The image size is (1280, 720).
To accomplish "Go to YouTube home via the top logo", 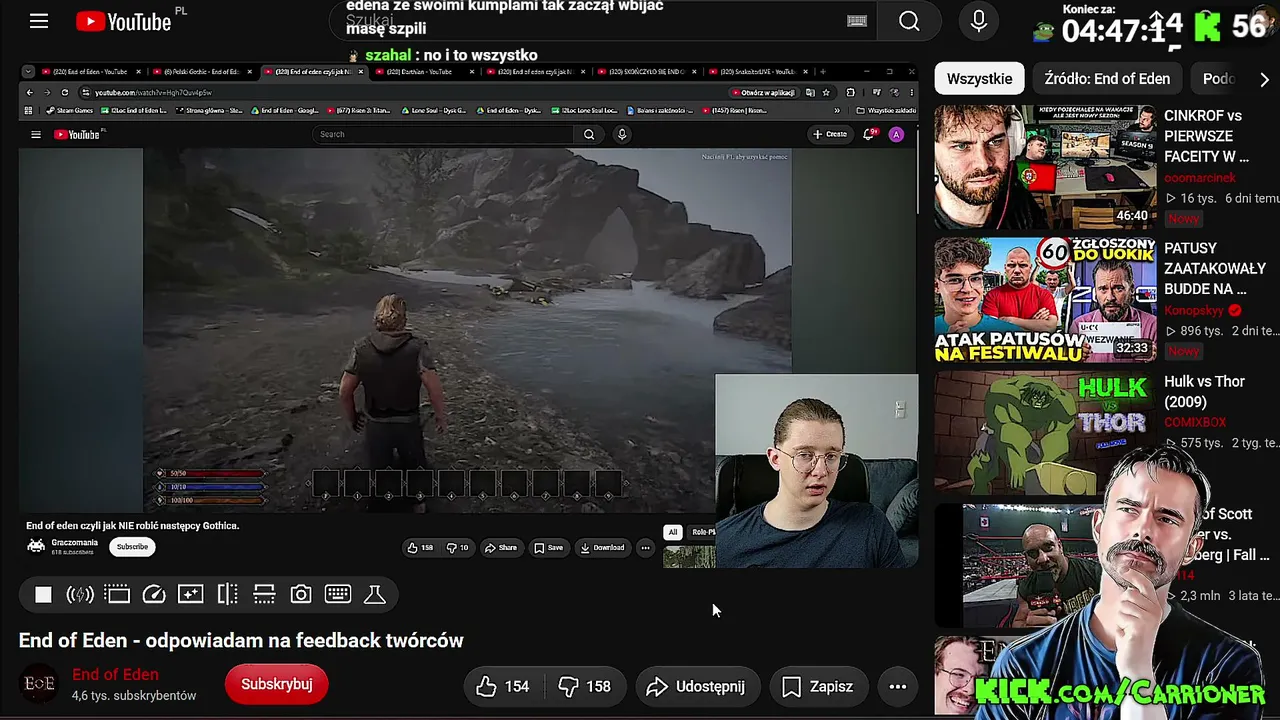I will [124, 21].
